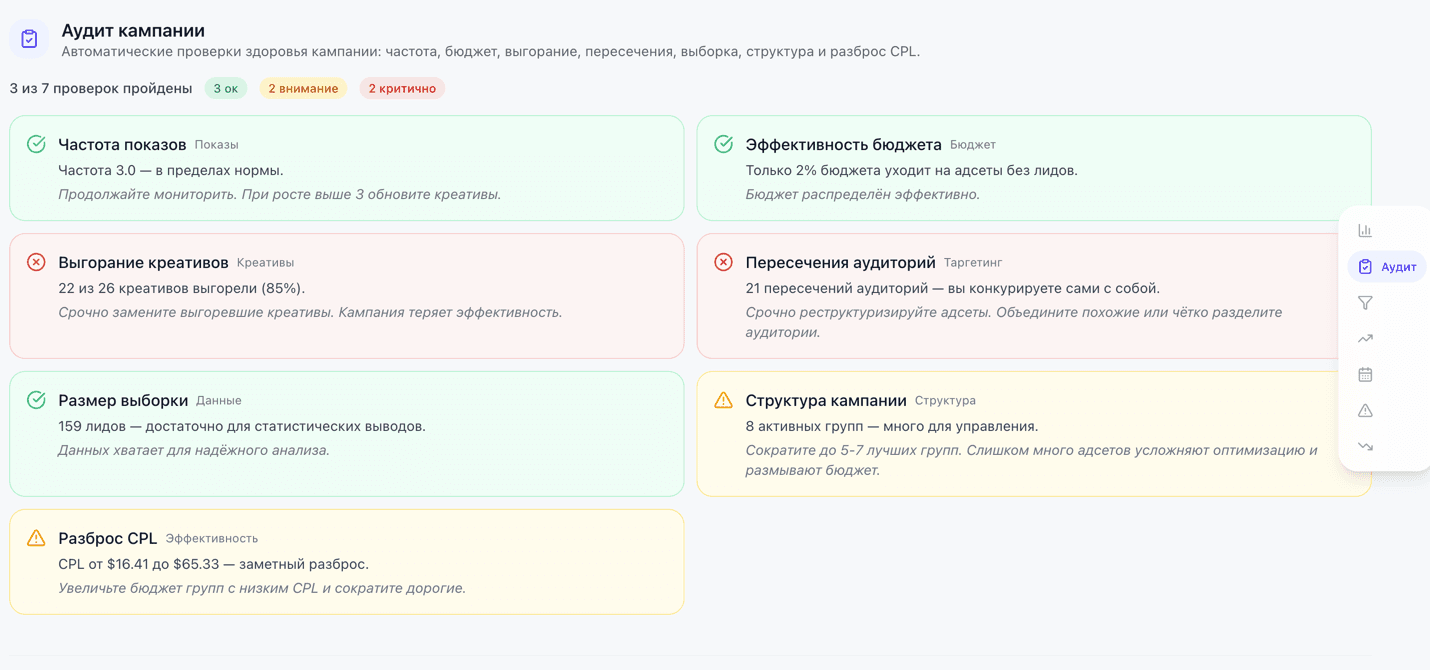1431x670 pixels.
Task: Open the funnel filter icon in the sidebar
Action: [x=1365, y=301]
